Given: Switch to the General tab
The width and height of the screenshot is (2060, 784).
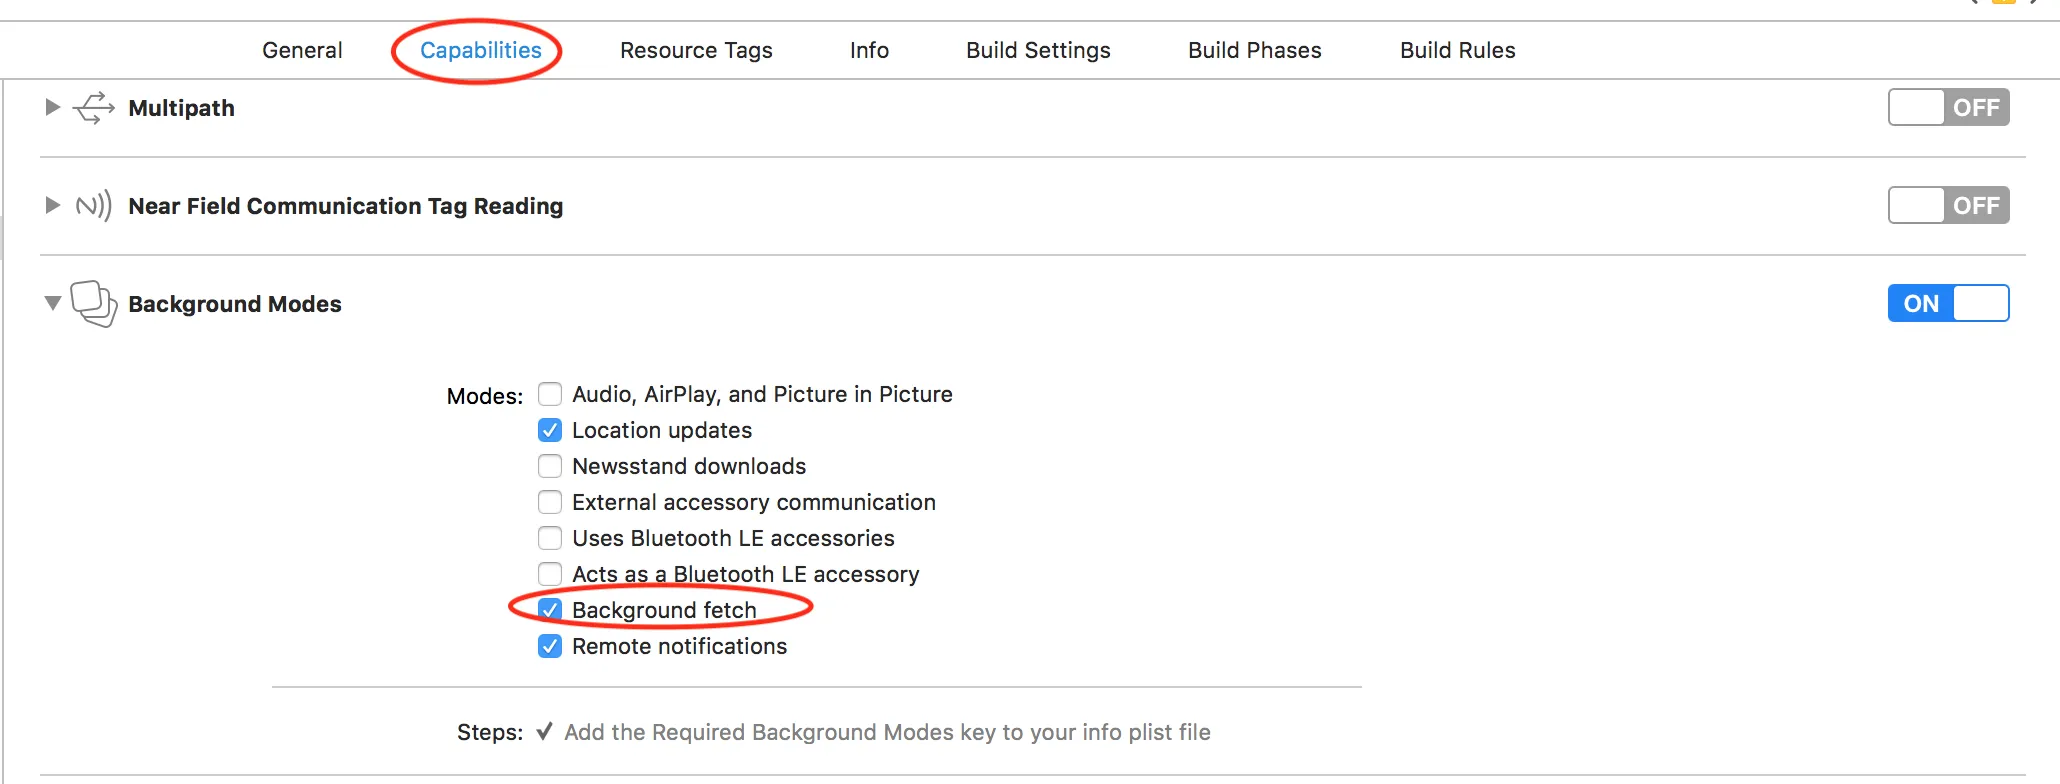Looking at the screenshot, I should (x=302, y=50).
